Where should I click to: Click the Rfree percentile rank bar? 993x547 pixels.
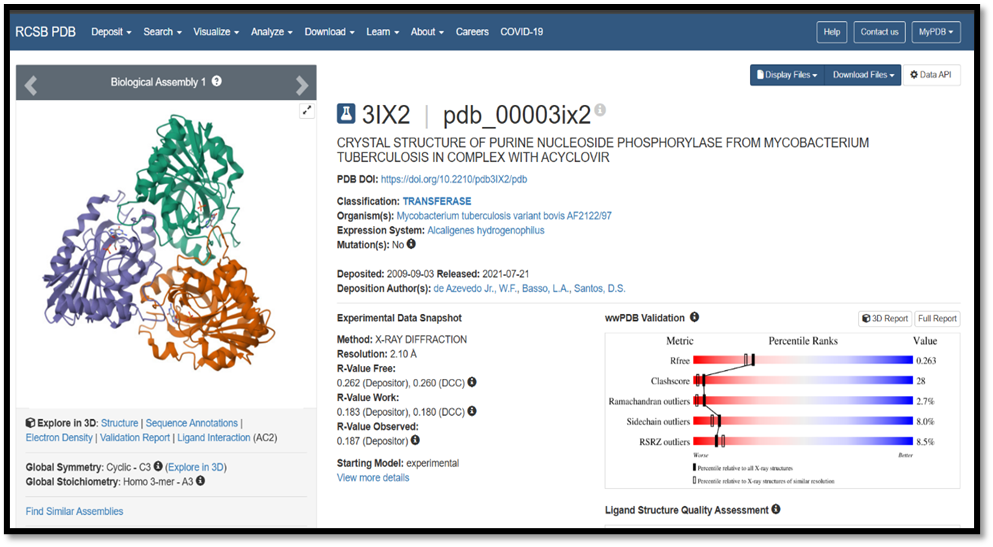point(803,361)
